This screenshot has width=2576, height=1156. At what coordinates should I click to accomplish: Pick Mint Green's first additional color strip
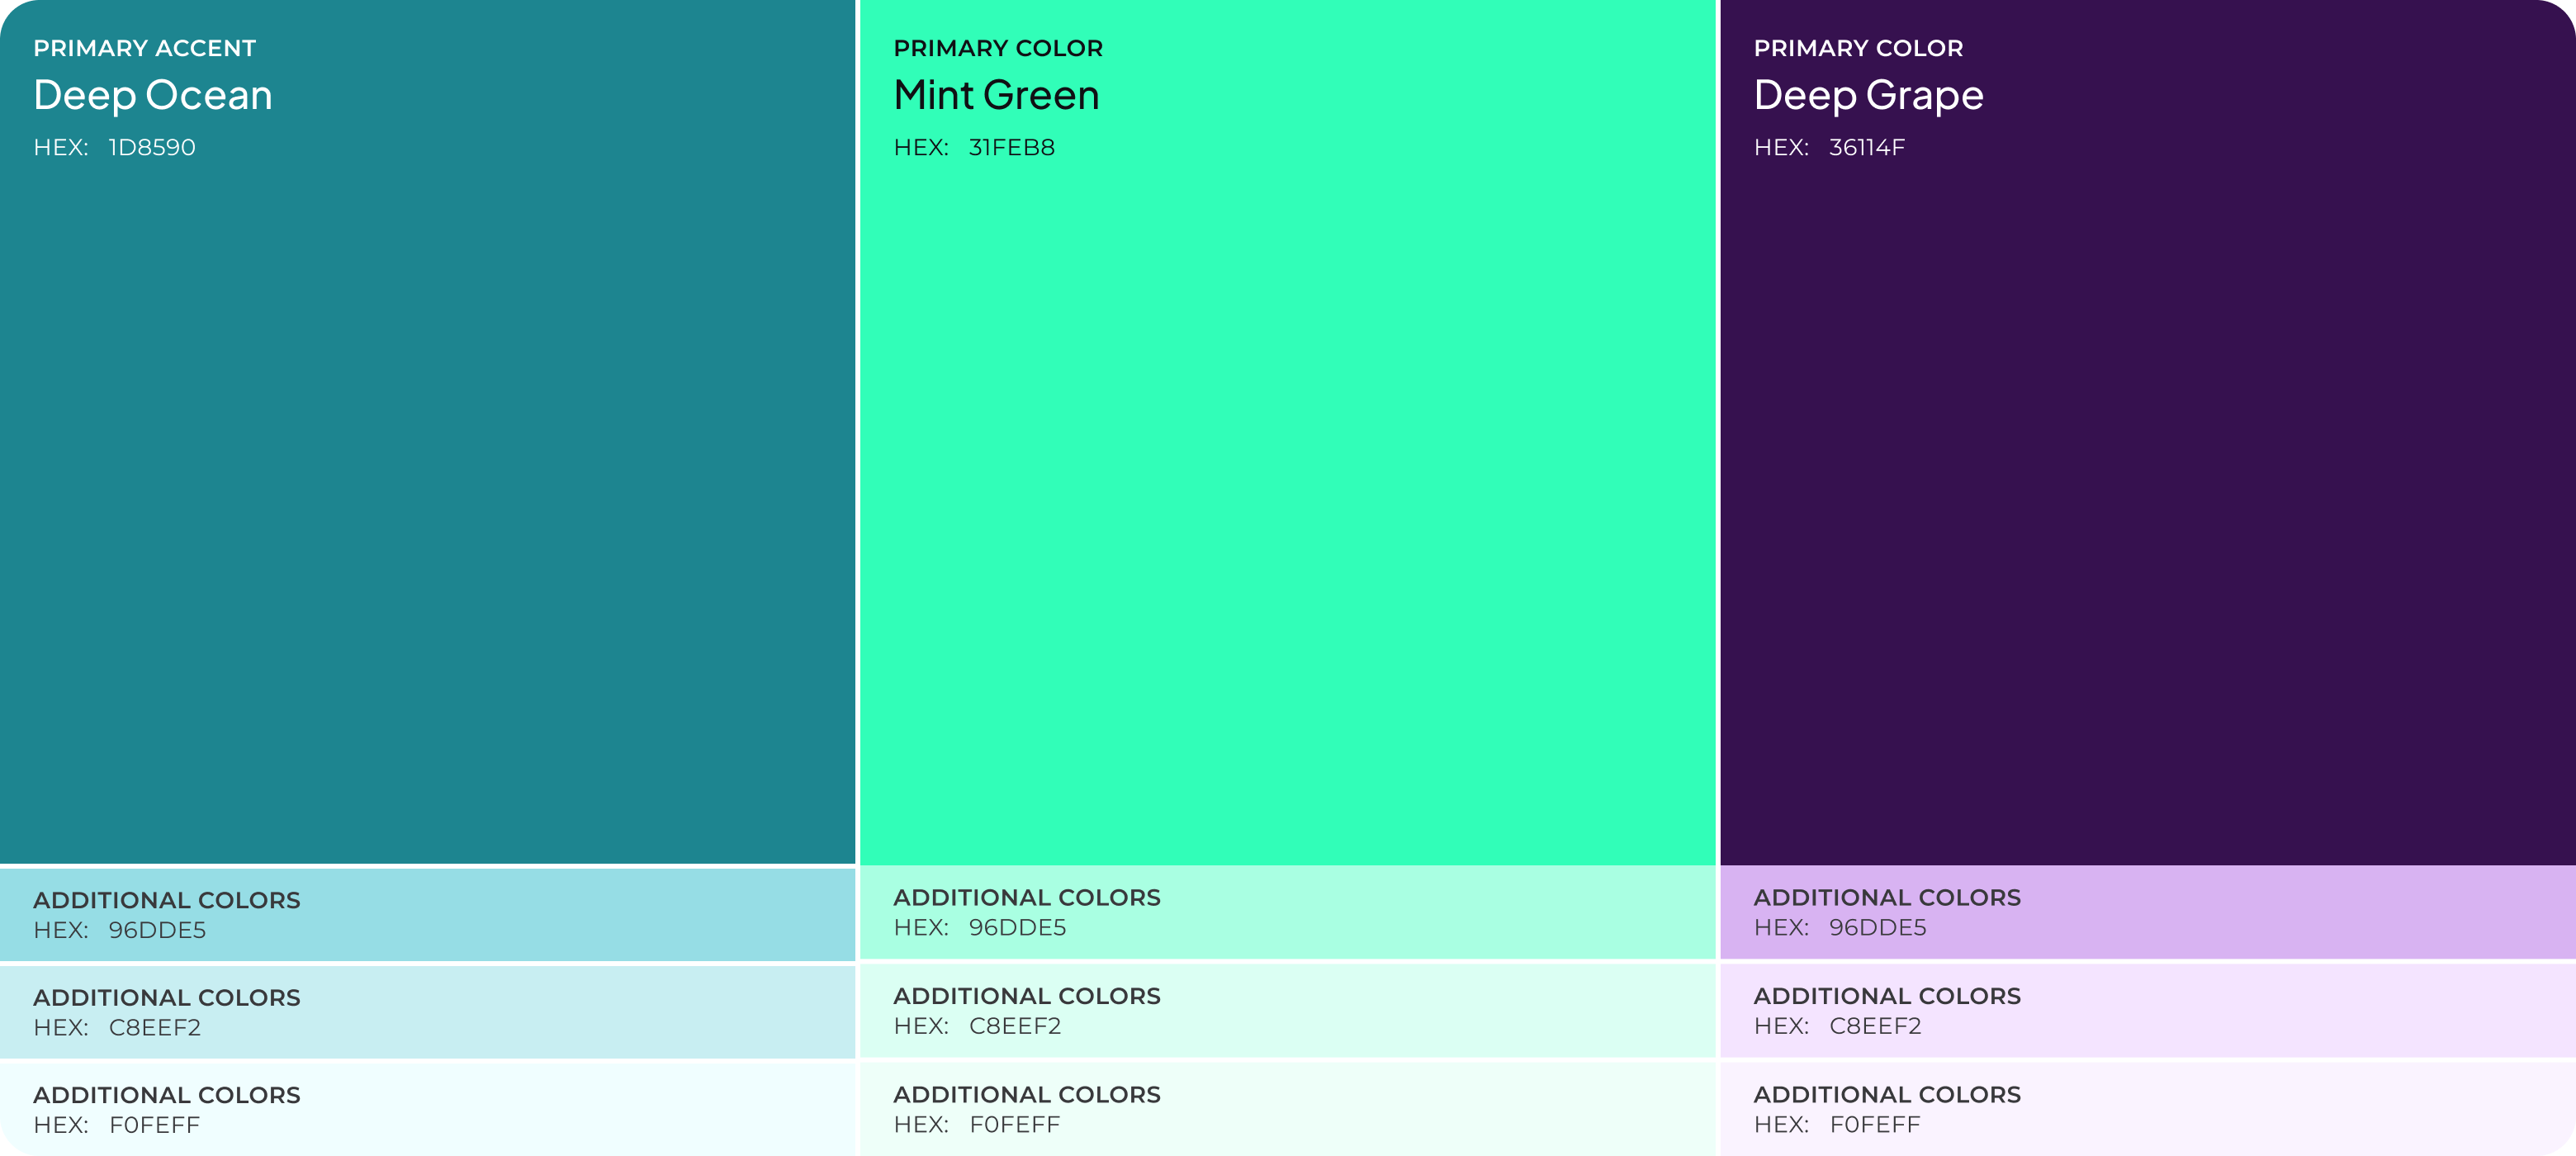tap(1287, 912)
